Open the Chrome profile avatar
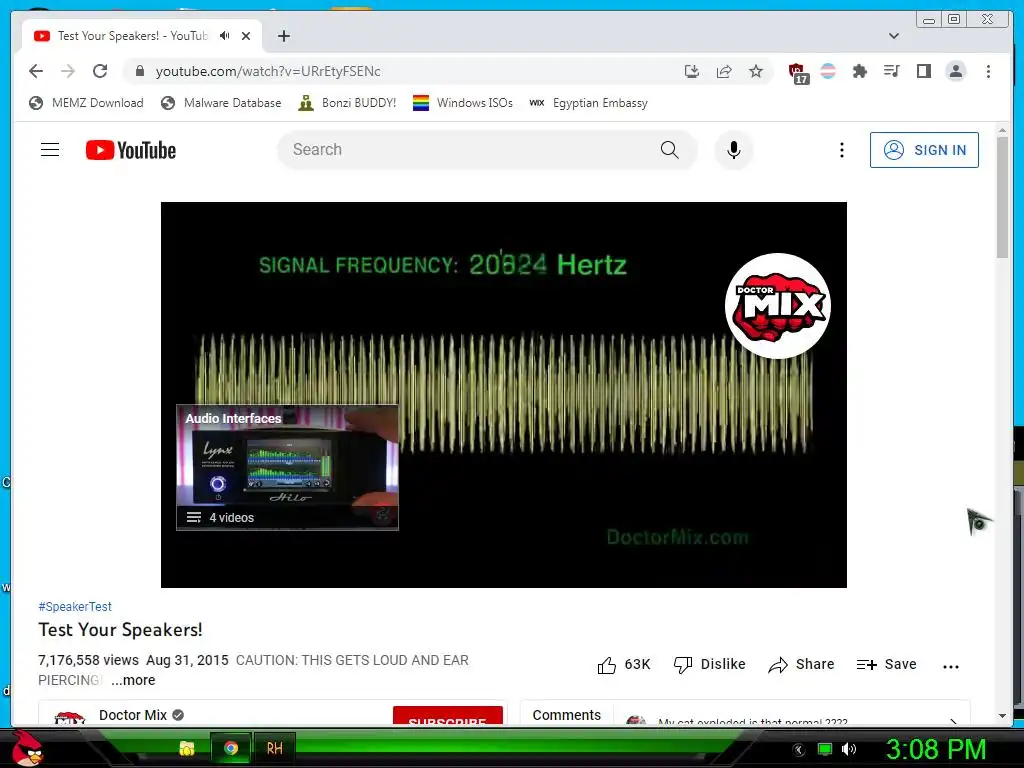Viewport: 1024px width, 768px height. pyautogui.click(x=955, y=71)
